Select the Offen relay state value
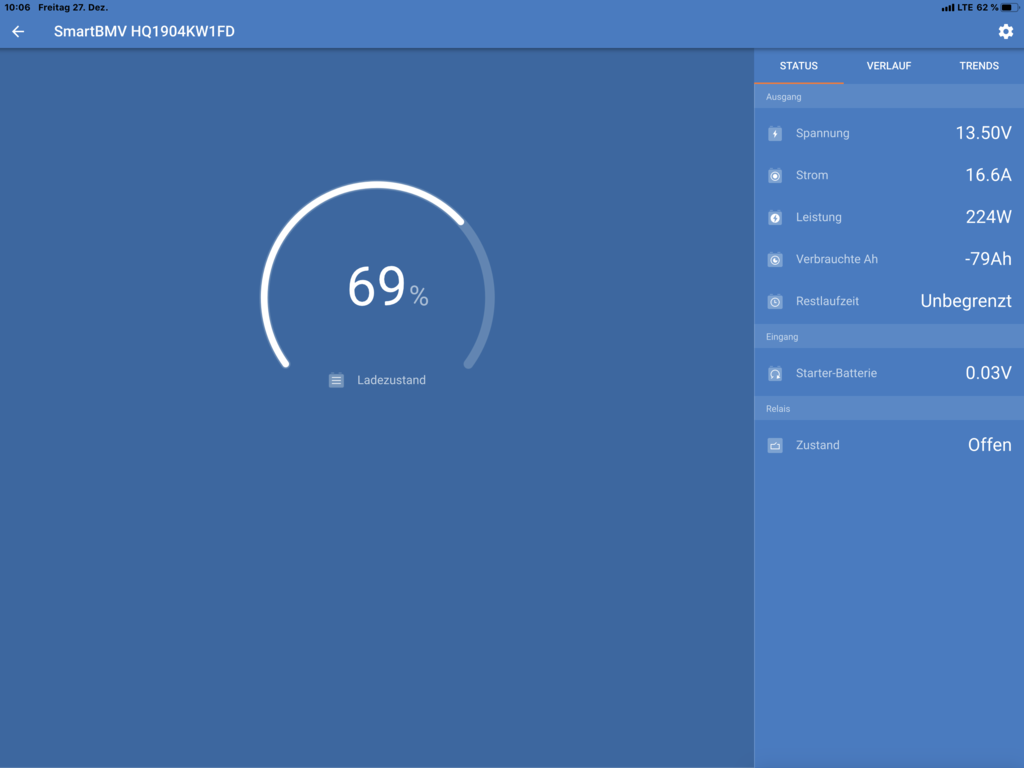The height and width of the screenshot is (768, 1024). [x=989, y=445]
